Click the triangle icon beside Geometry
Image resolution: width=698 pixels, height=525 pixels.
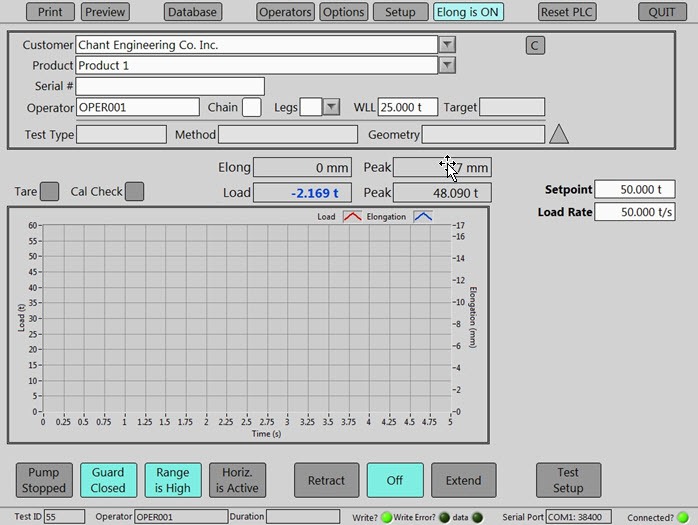[x=559, y=134]
